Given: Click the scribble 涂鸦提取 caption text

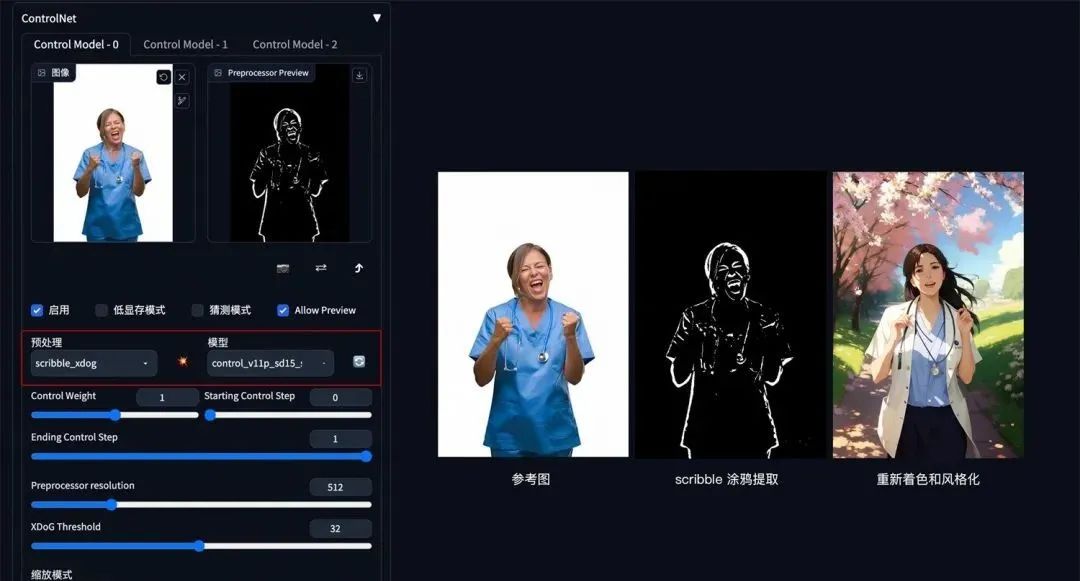Looking at the screenshot, I should [726, 479].
